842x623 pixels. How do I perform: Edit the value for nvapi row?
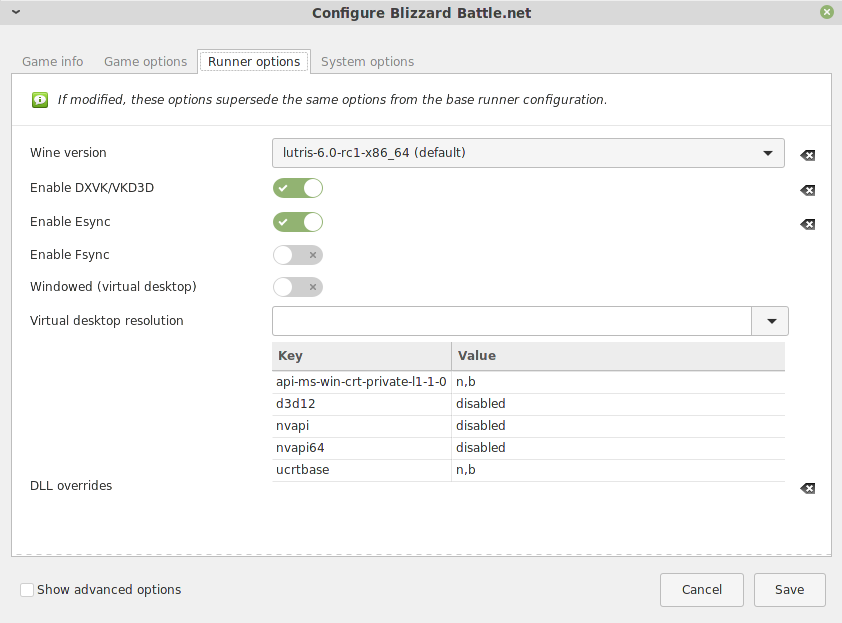[x=618, y=426]
